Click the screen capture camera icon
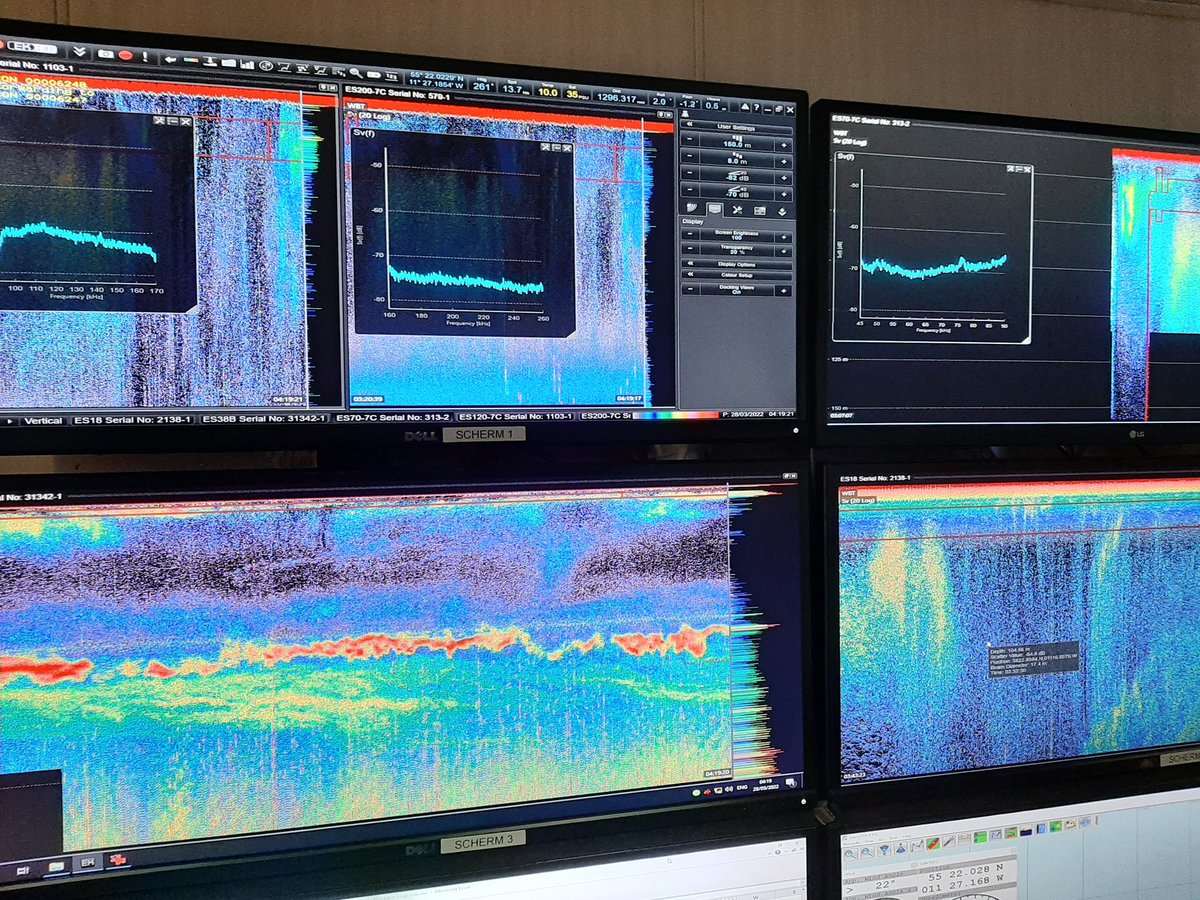The image size is (1200, 900). (105, 54)
